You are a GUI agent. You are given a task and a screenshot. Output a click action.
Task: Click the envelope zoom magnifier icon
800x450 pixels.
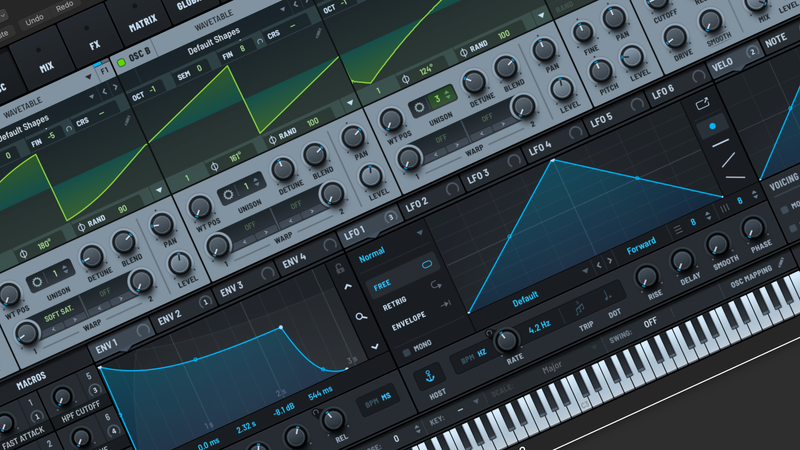pos(361,317)
